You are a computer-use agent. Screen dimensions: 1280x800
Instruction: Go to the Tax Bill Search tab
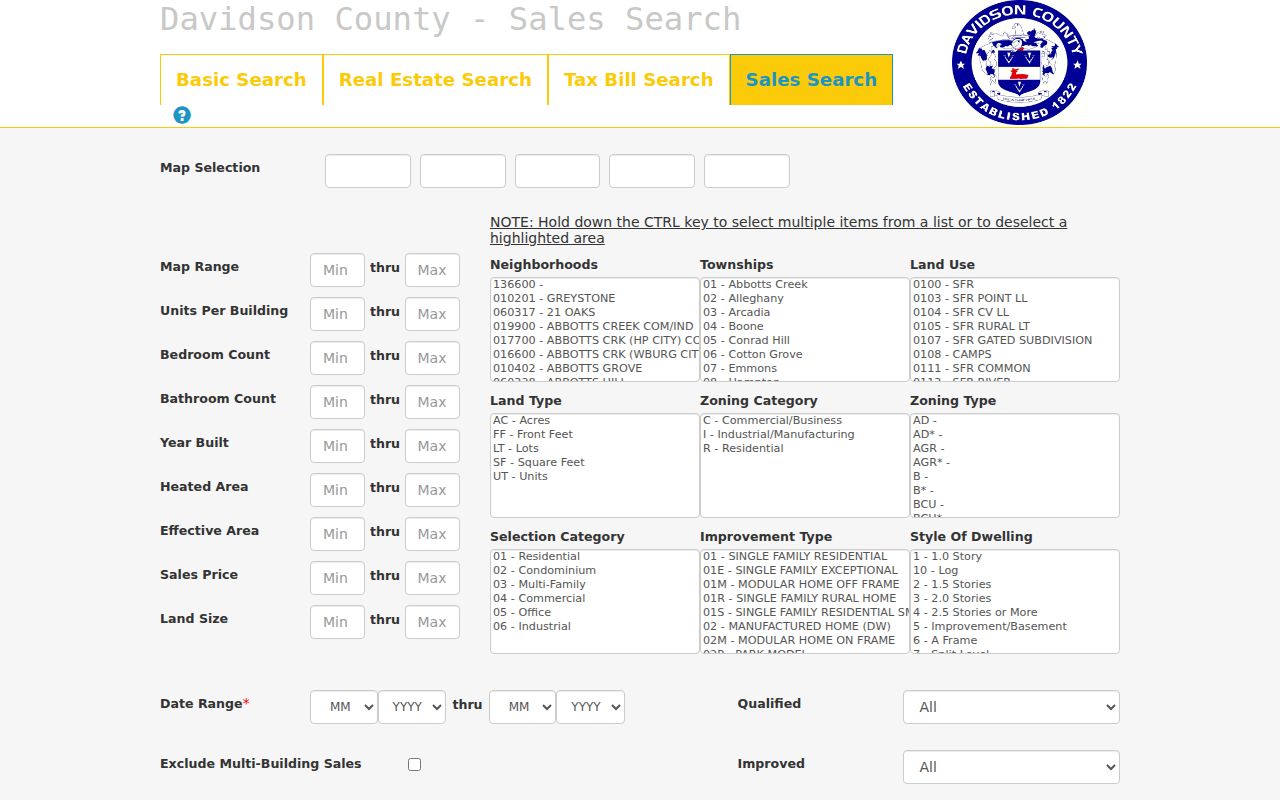tap(638, 80)
